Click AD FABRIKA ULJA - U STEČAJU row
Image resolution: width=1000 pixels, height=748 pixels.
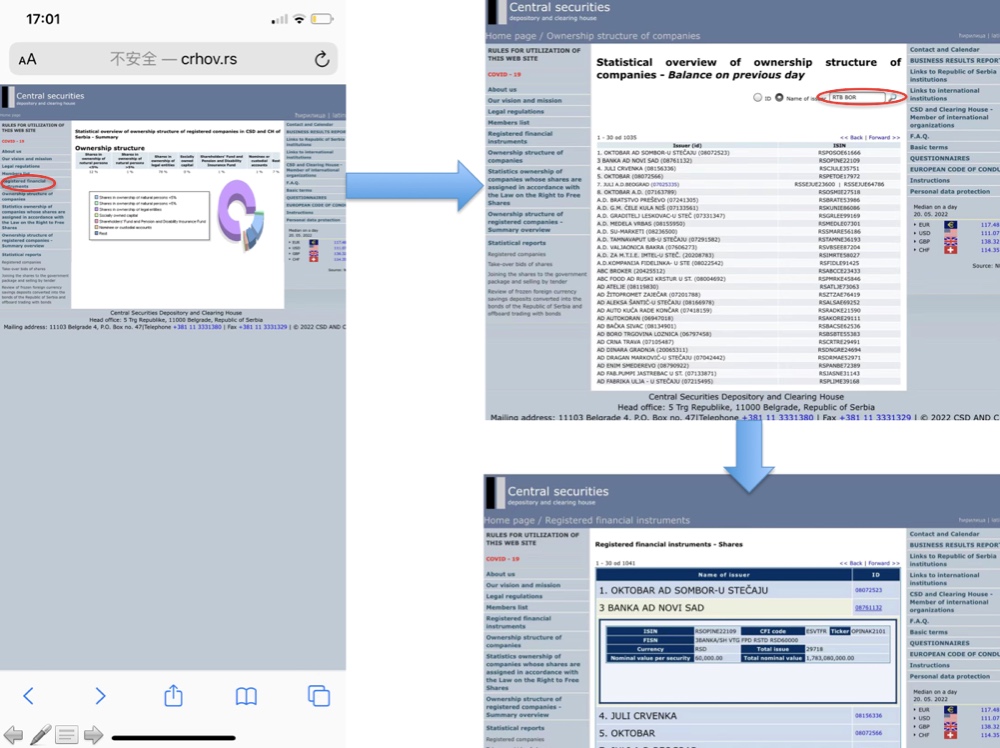pyautogui.click(x=748, y=381)
